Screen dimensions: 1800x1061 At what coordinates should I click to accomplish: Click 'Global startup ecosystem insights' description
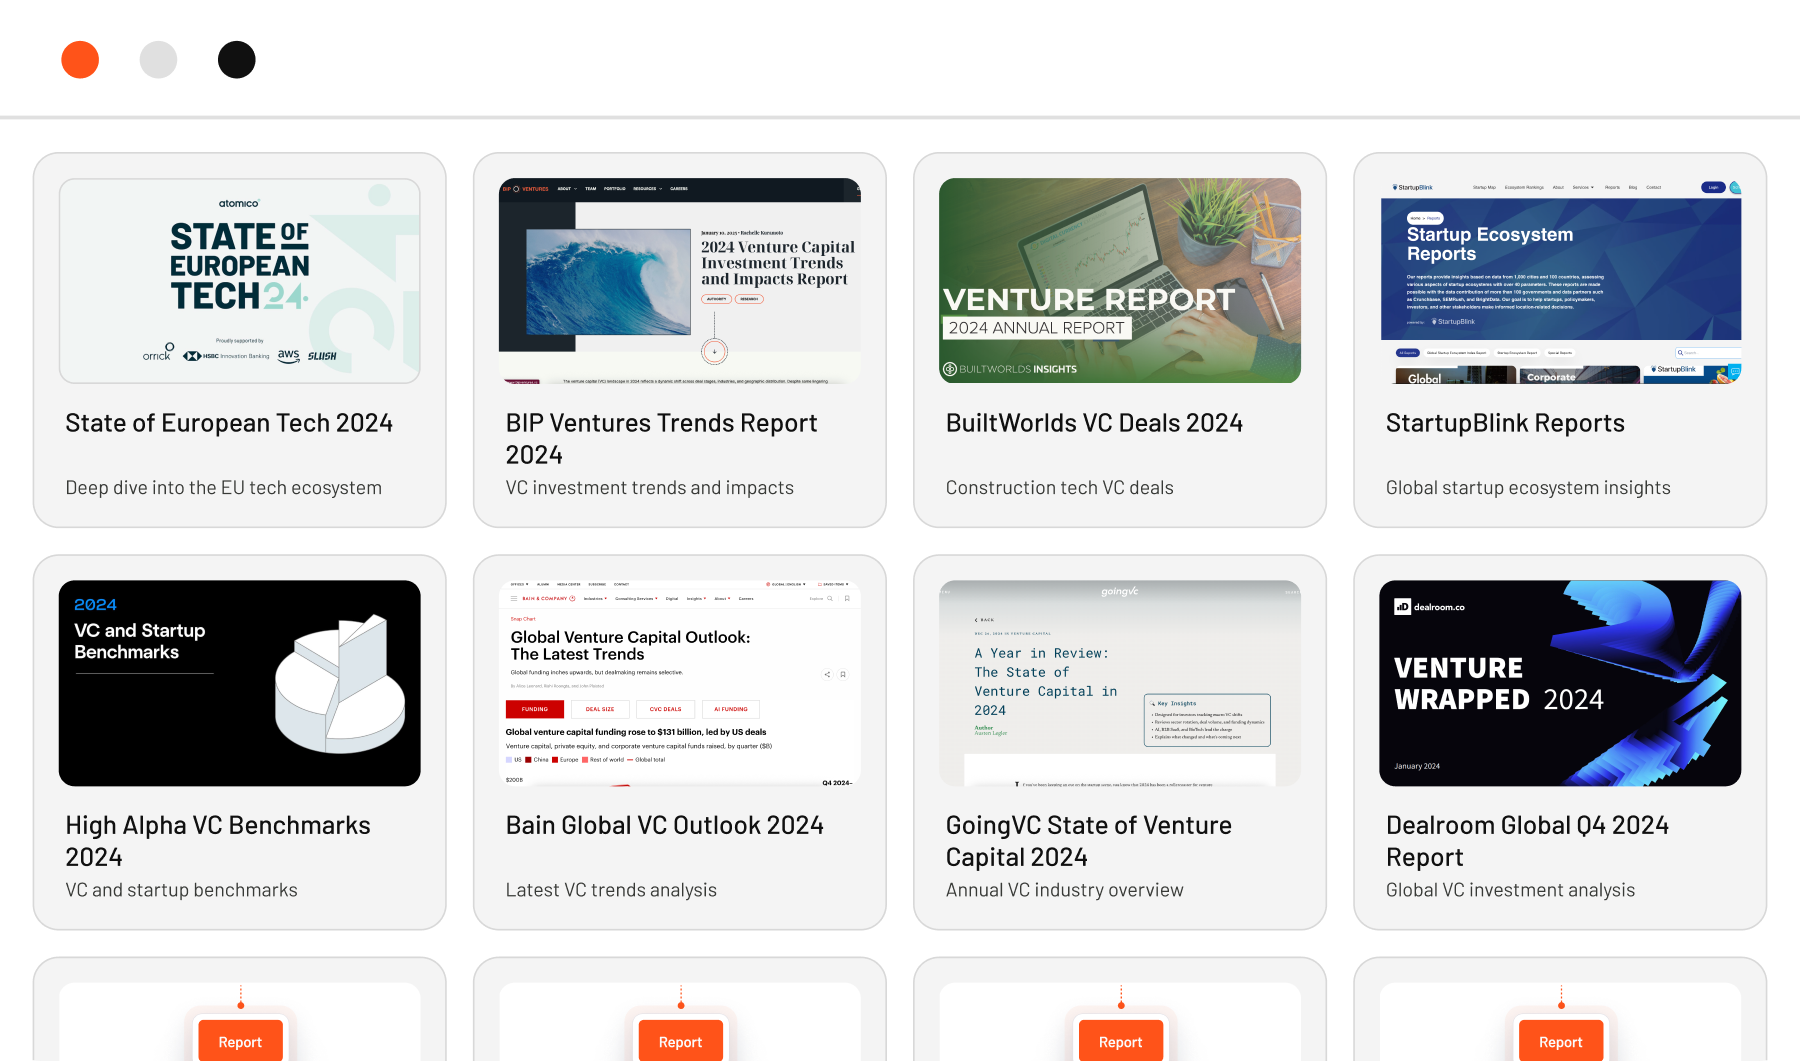[x=1528, y=488]
